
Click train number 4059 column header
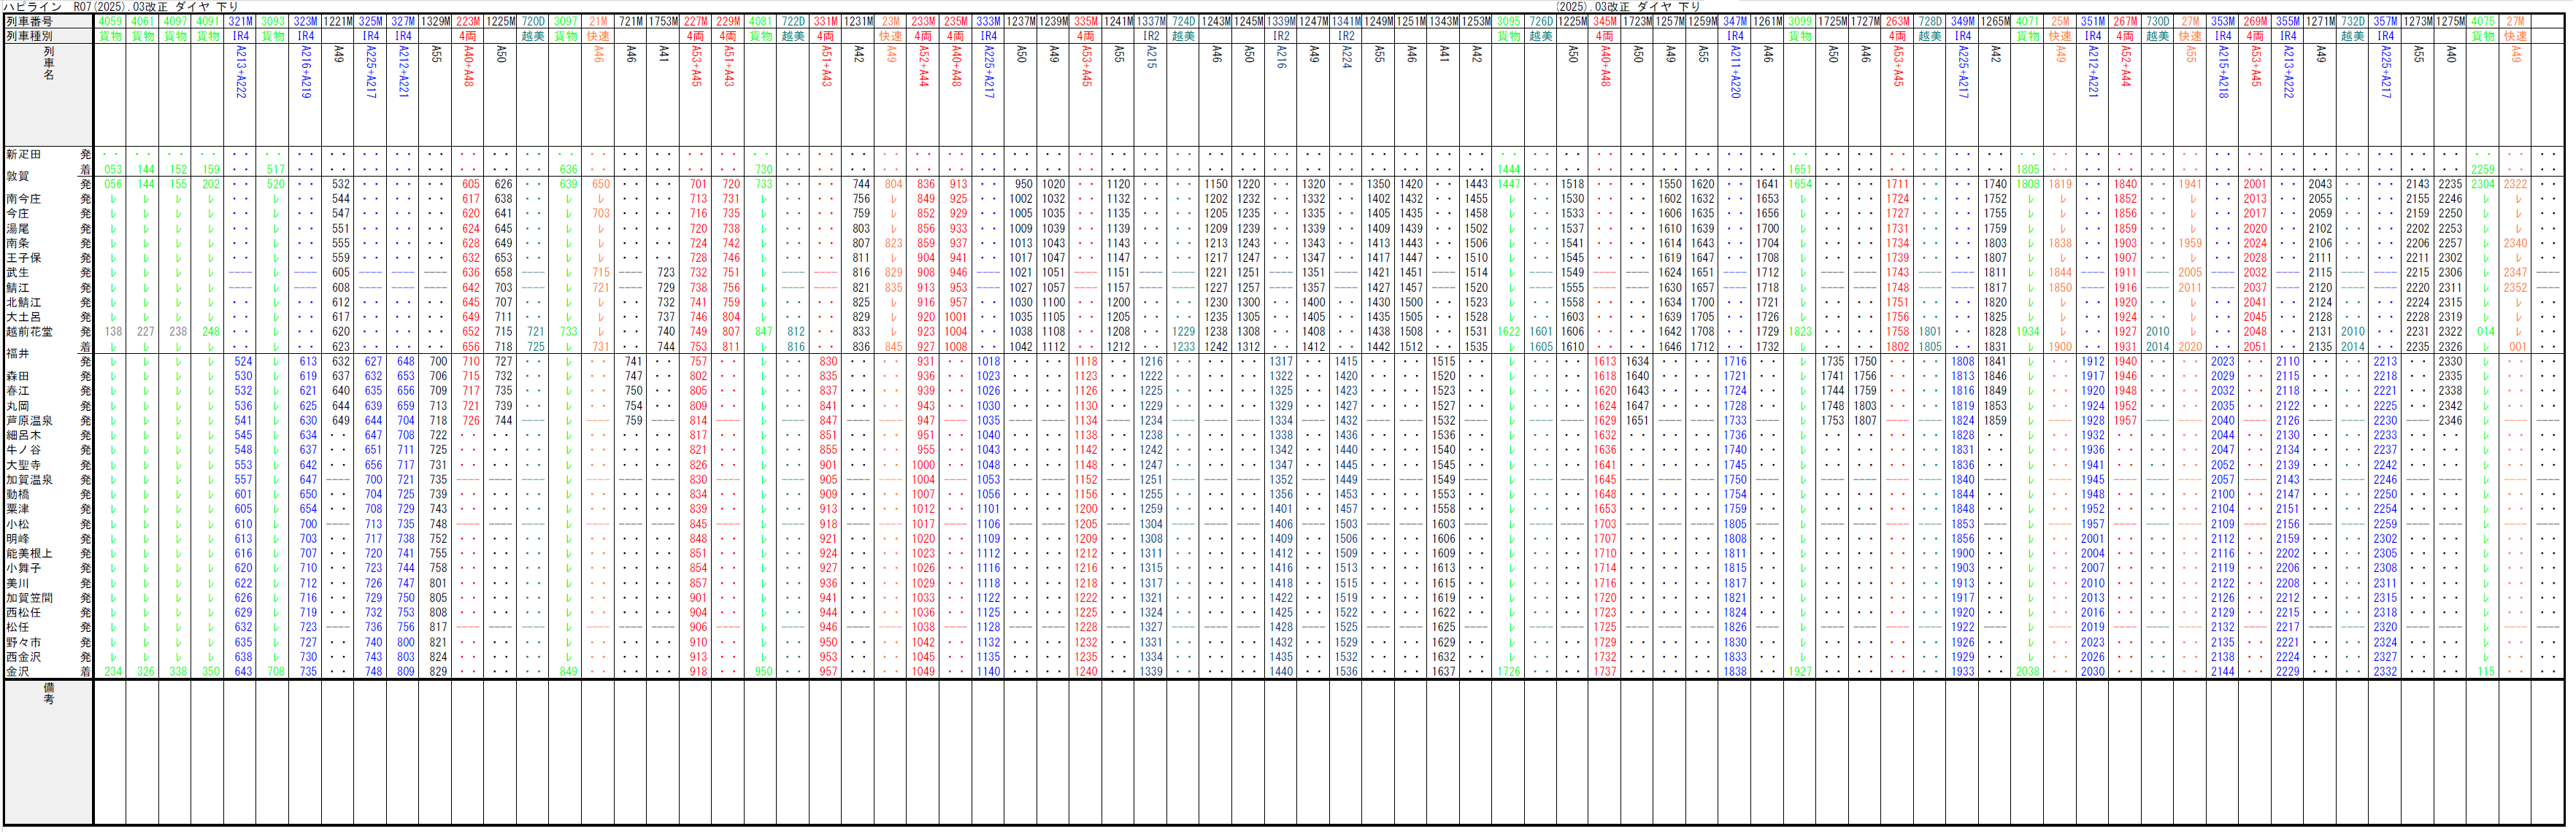pos(110,21)
